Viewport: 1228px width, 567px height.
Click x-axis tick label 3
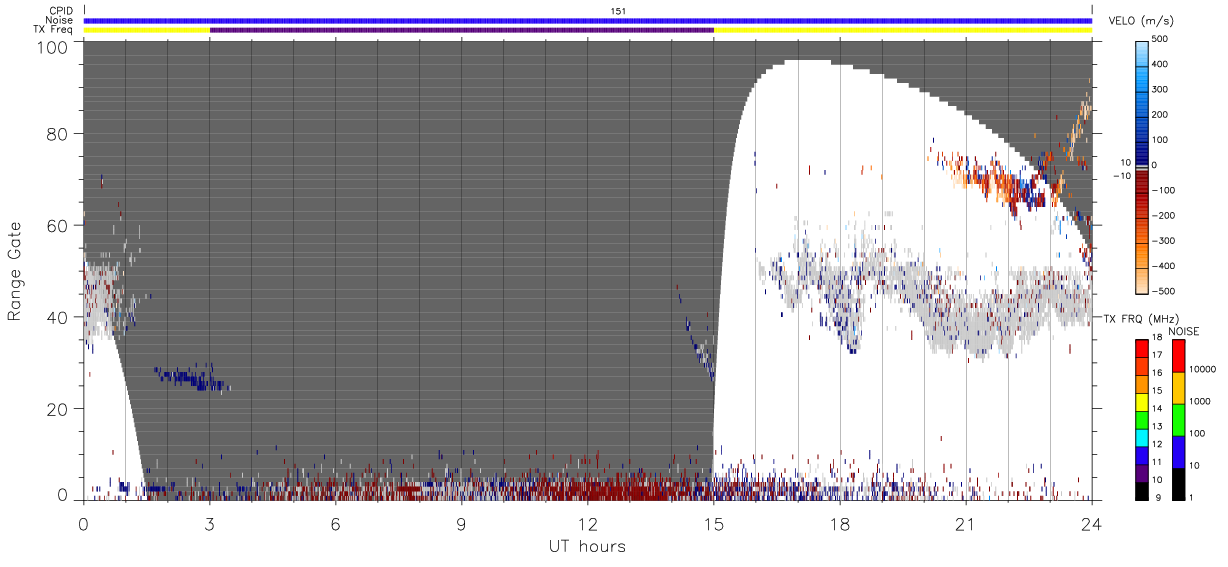pyautogui.click(x=209, y=523)
